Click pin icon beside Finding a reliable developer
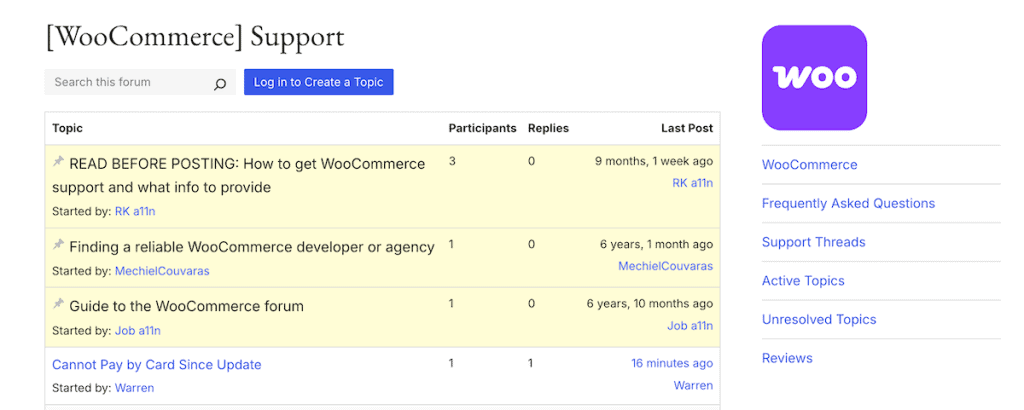 [58, 245]
